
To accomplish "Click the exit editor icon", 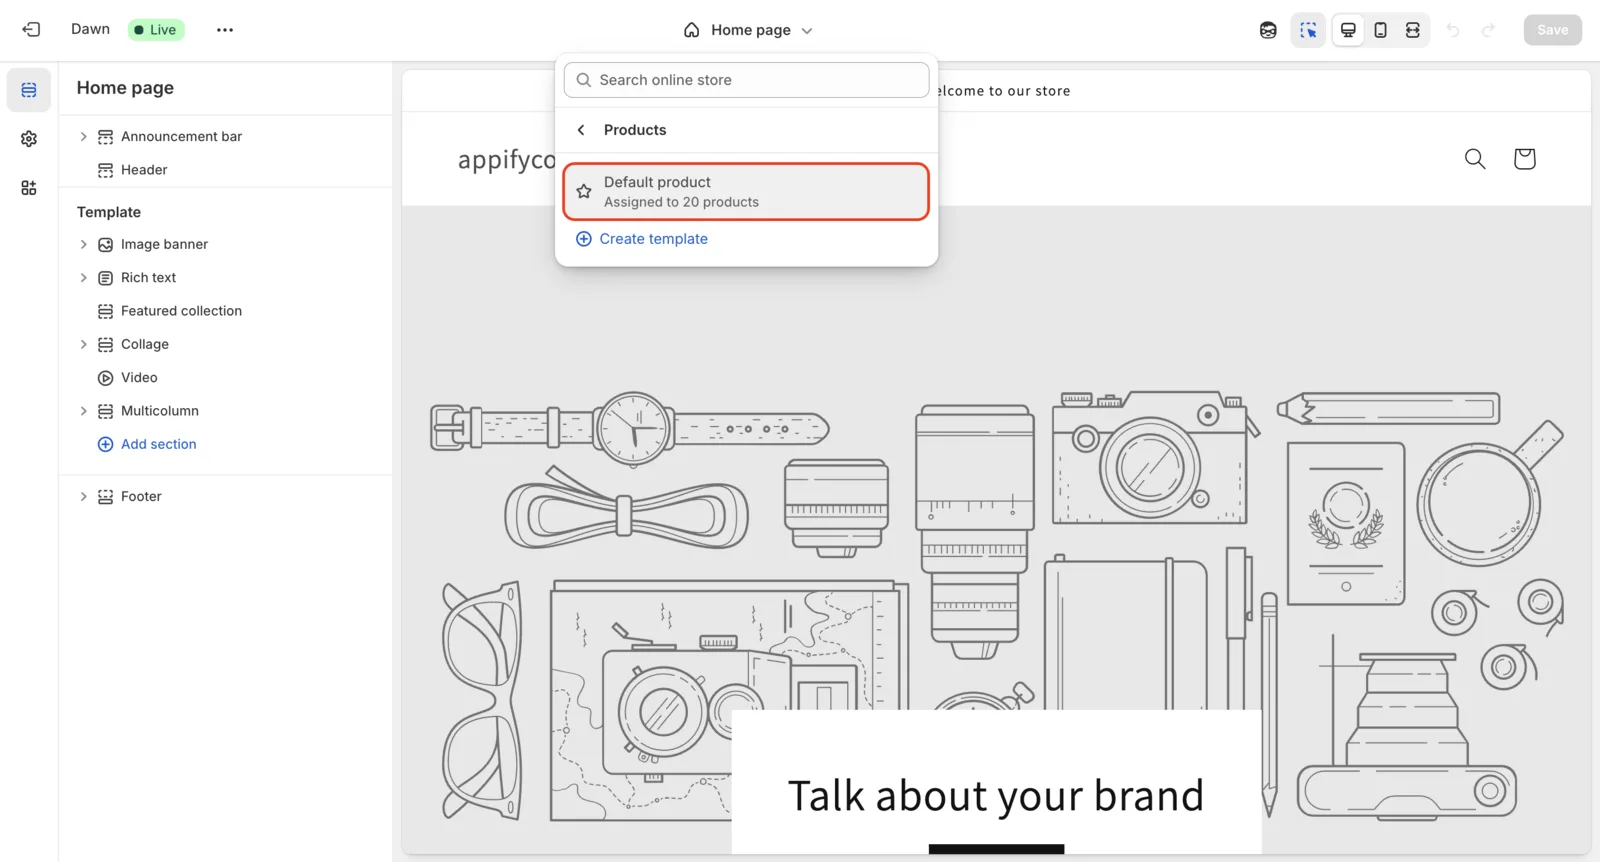I will click(31, 30).
